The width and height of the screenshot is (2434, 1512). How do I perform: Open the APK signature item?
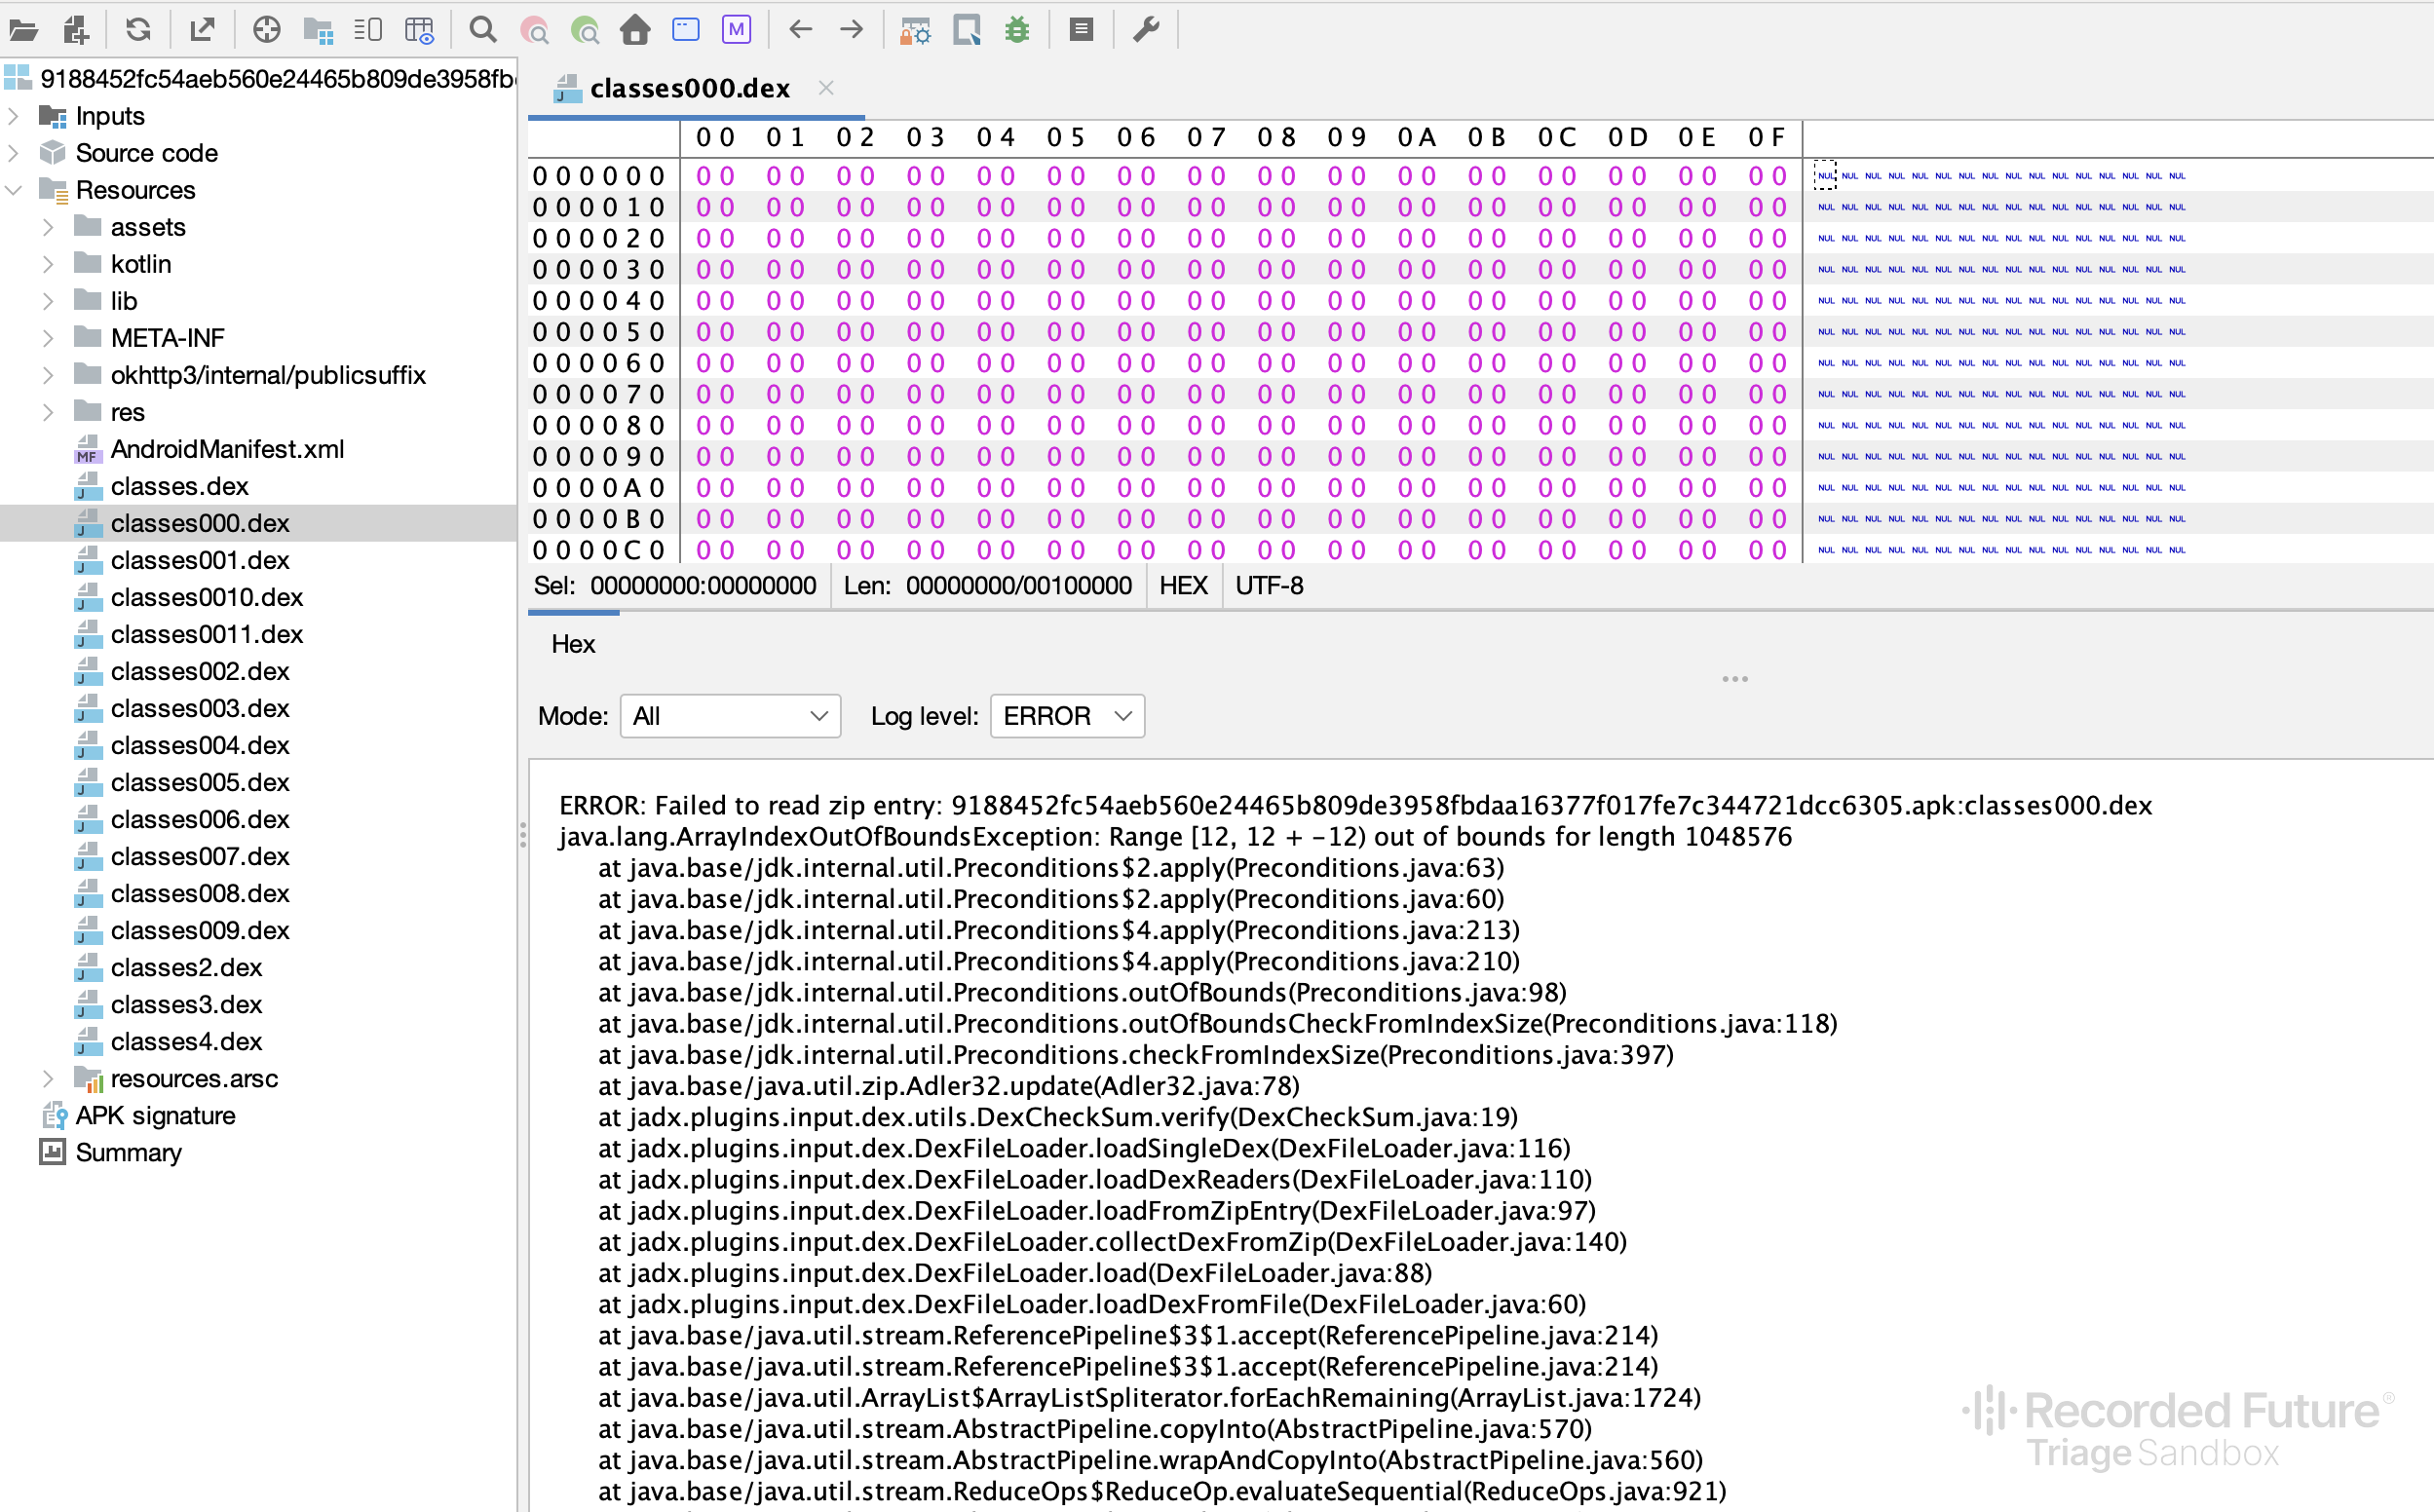(x=155, y=1115)
